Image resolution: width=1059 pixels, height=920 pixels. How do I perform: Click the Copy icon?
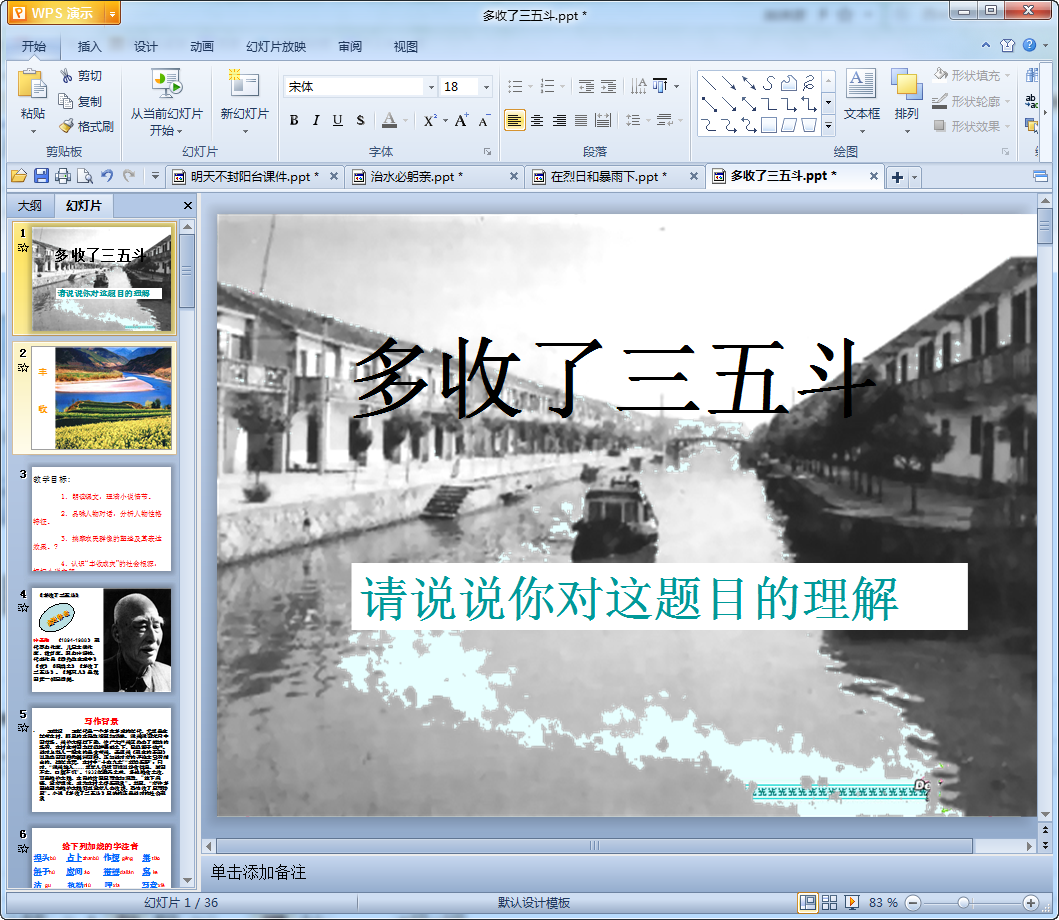pyautogui.click(x=66, y=101)
